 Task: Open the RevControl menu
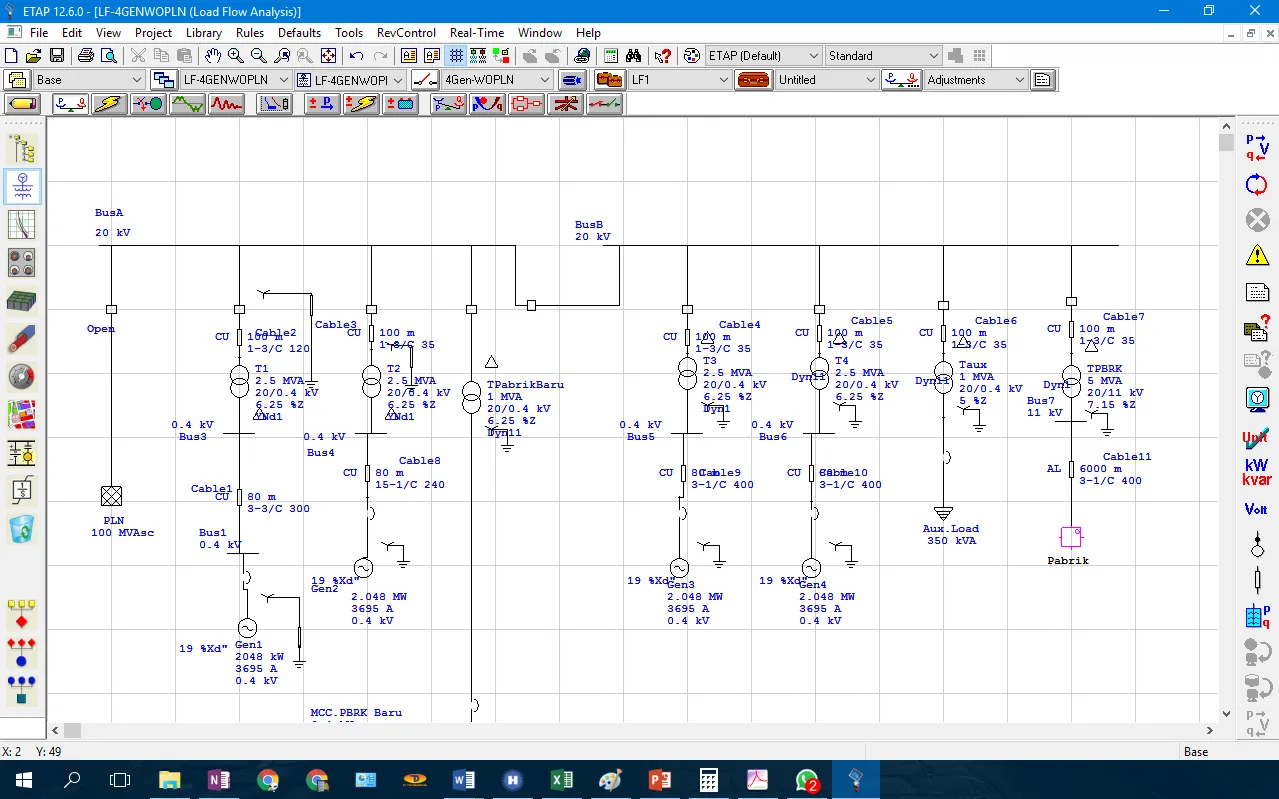(406, 33)
